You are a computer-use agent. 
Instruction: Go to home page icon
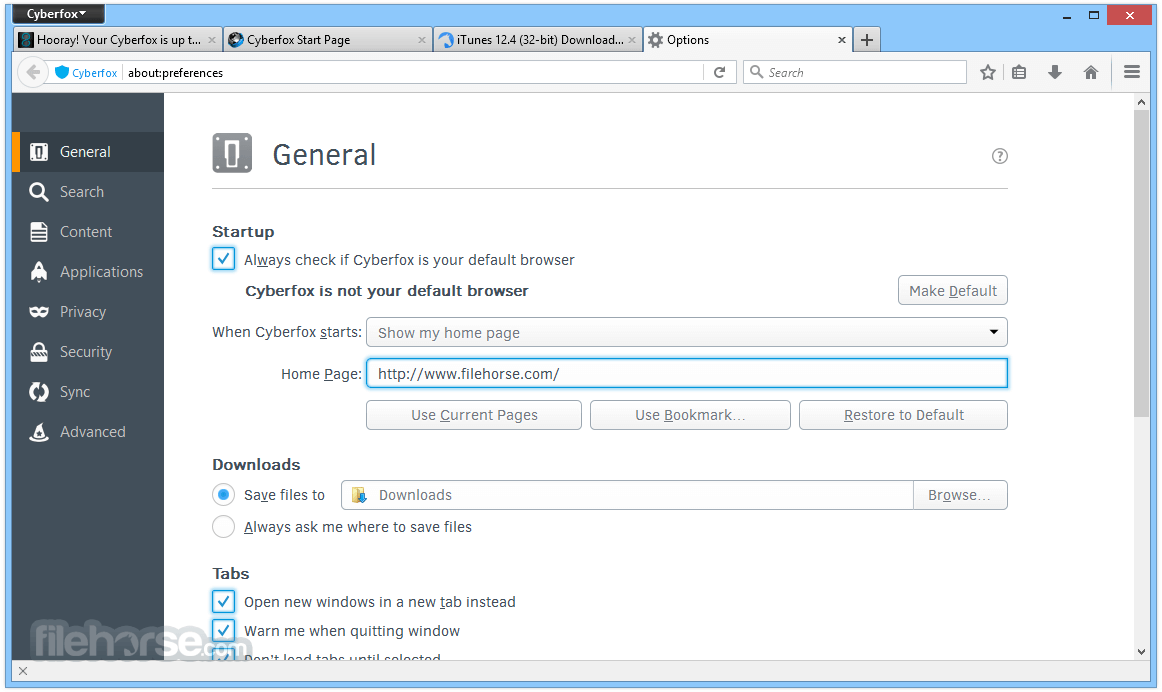click(x=1091, y=73)
